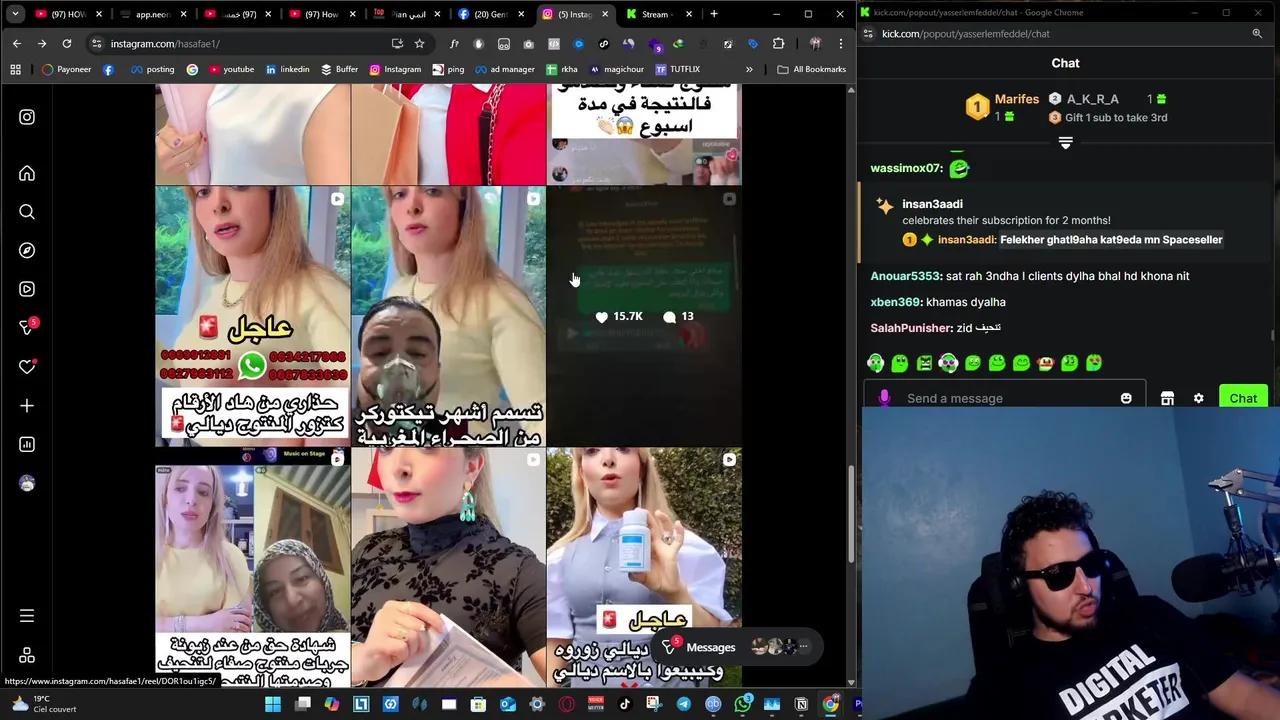Open عاجل fake numbers warning reel
Image resolution: width=1280 pixels, height=720 pixels.
click(x=253, y=316)
